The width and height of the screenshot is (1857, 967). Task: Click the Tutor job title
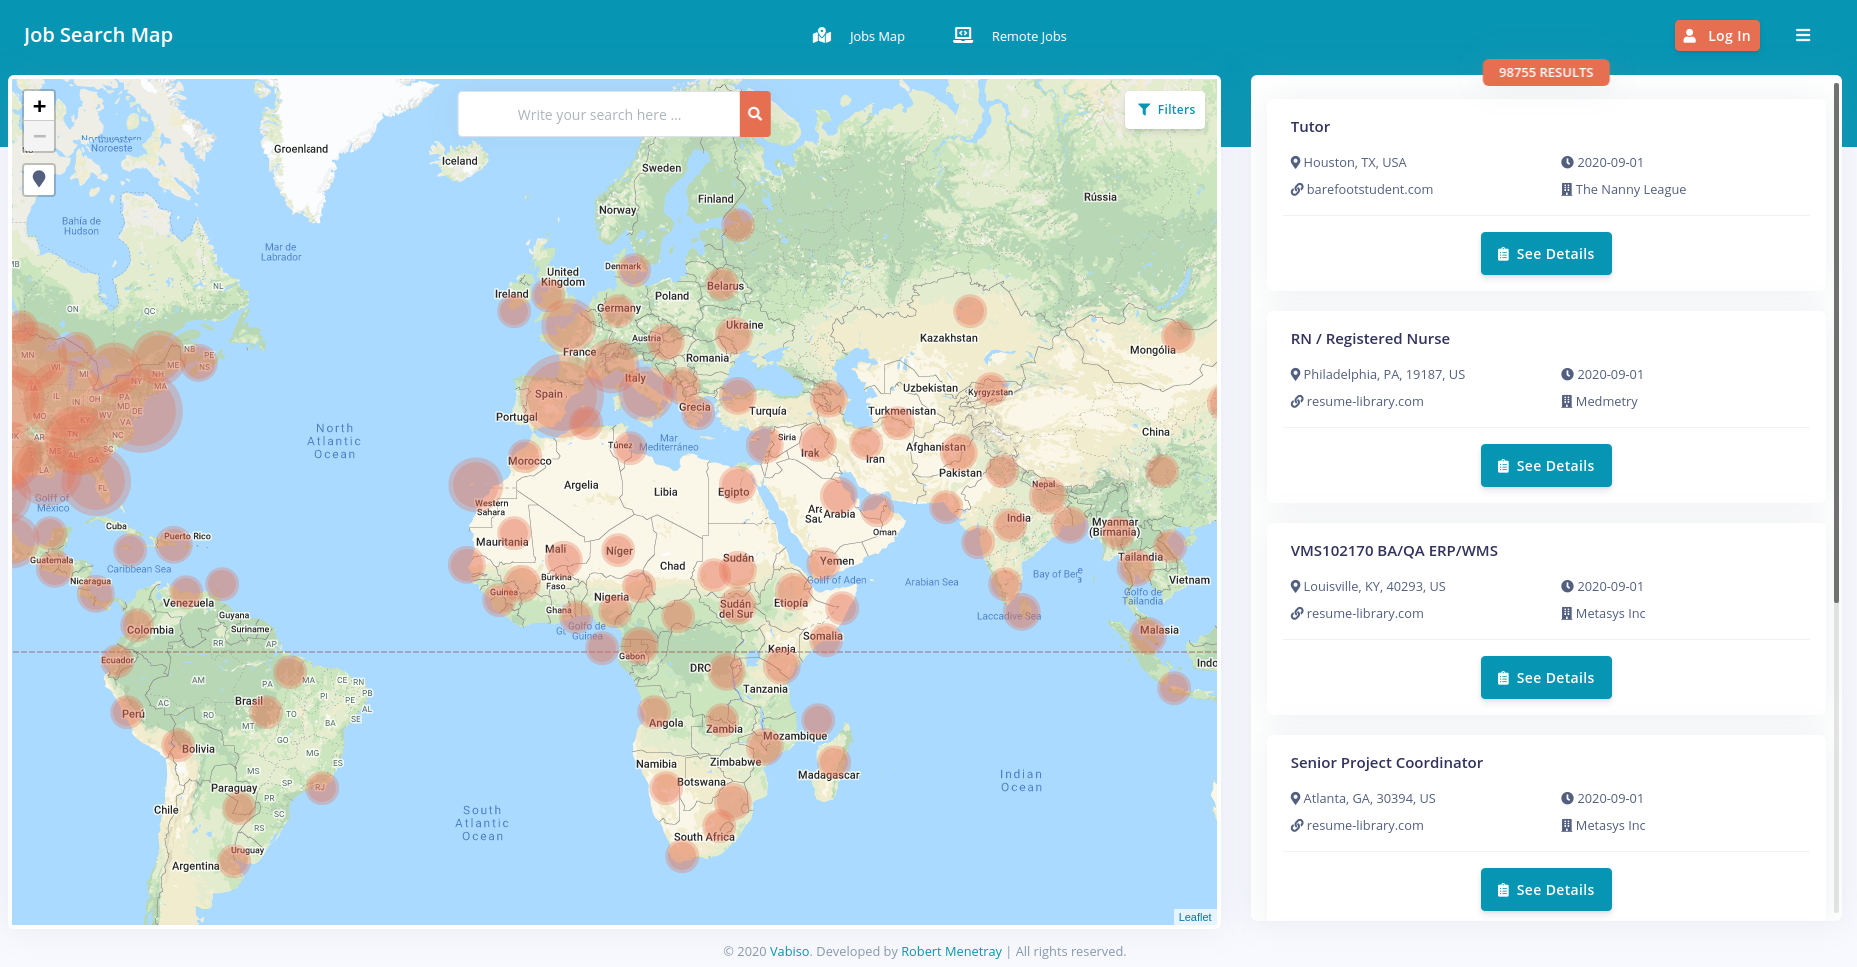tap(1310, 127)
